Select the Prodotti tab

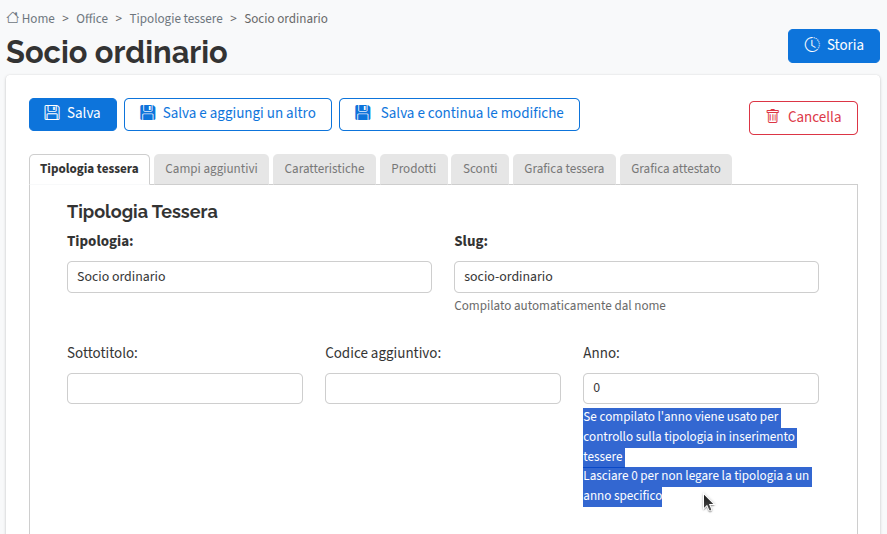(x=413, y=169)
